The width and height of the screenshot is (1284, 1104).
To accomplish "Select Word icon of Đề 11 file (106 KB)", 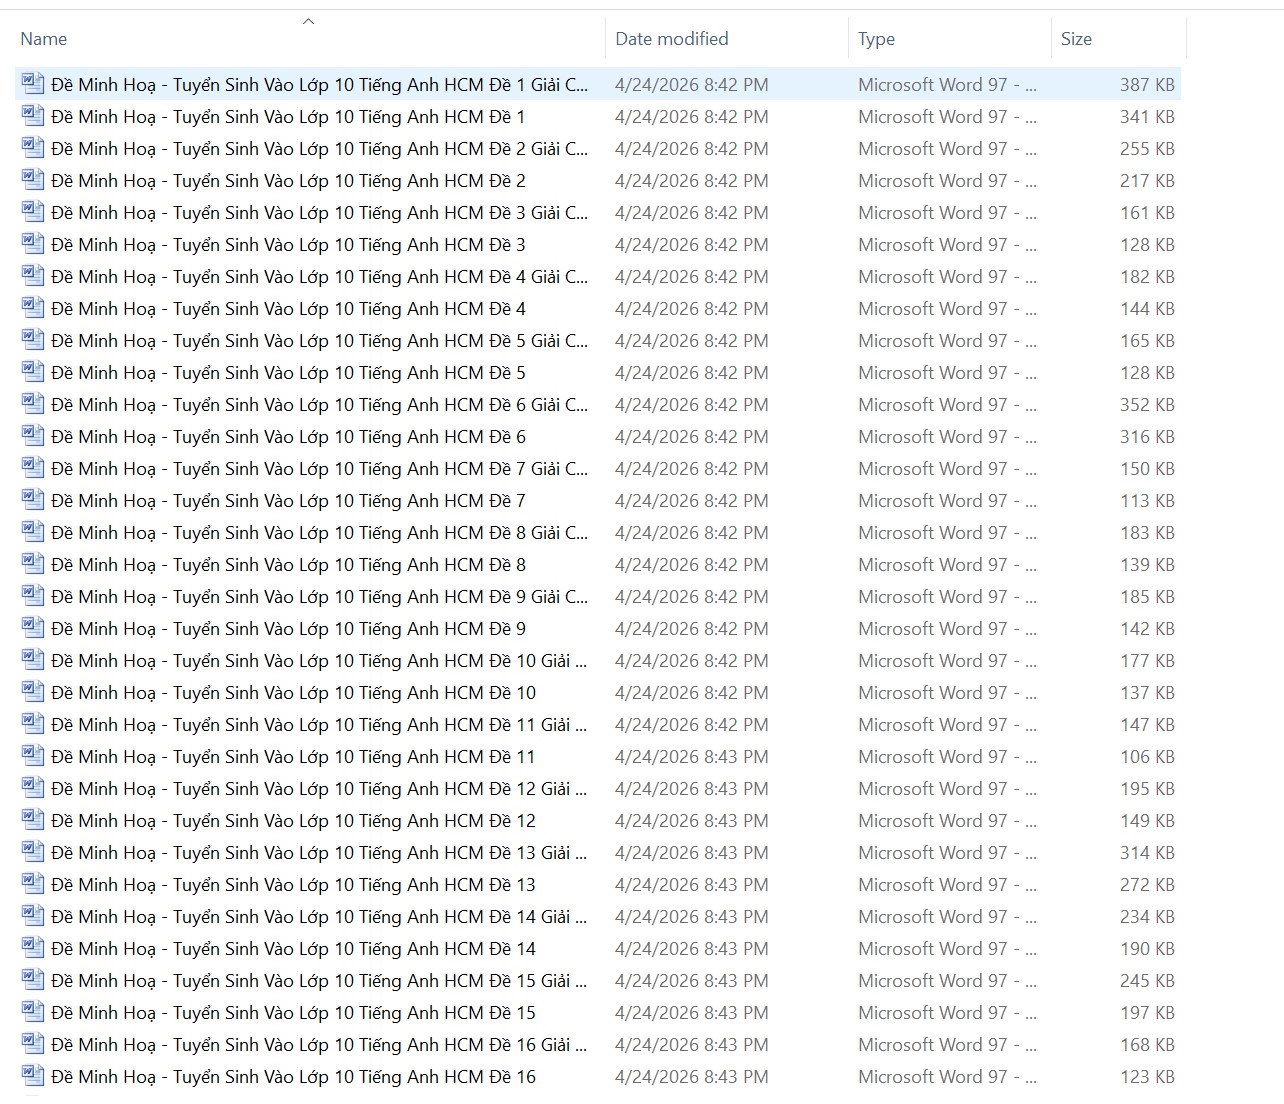I will pos(33,756).
